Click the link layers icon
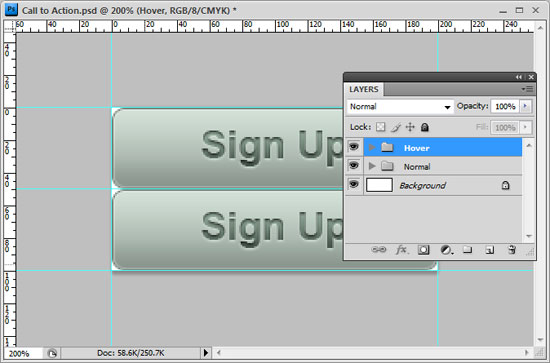The image size is (550, 363). pos(378,250)
